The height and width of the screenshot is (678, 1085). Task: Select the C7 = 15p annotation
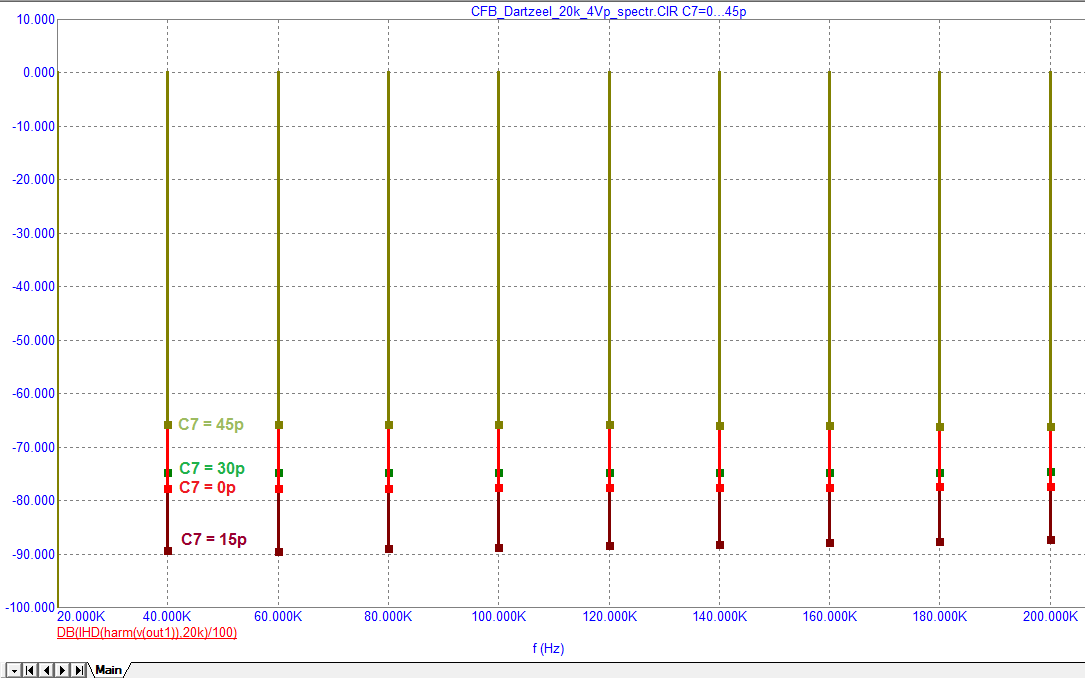pyautogui.click(x=214, y=539)
